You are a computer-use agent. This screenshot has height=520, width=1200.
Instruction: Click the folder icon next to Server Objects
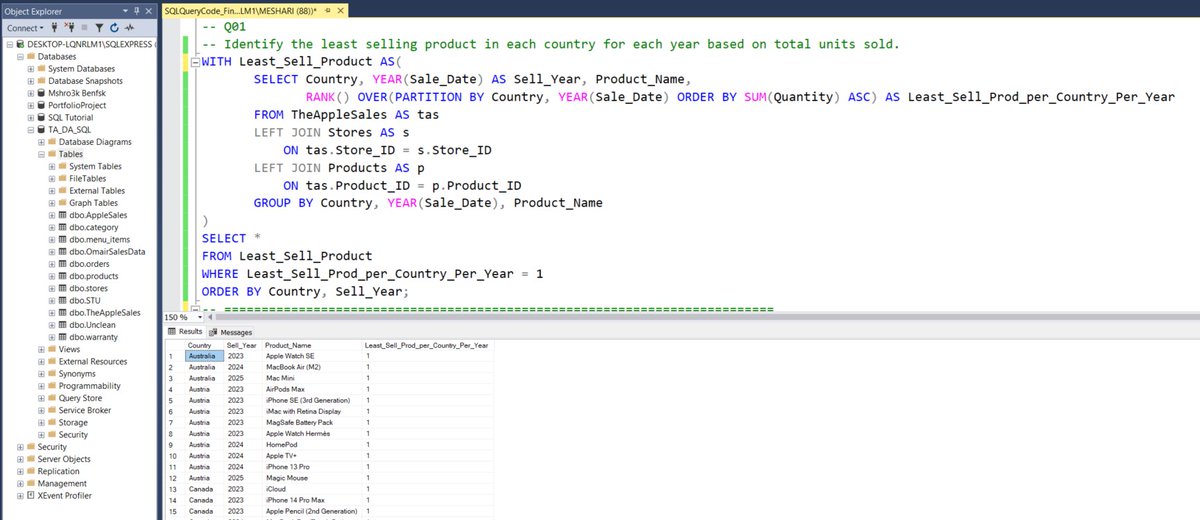(x=30, y=459)
